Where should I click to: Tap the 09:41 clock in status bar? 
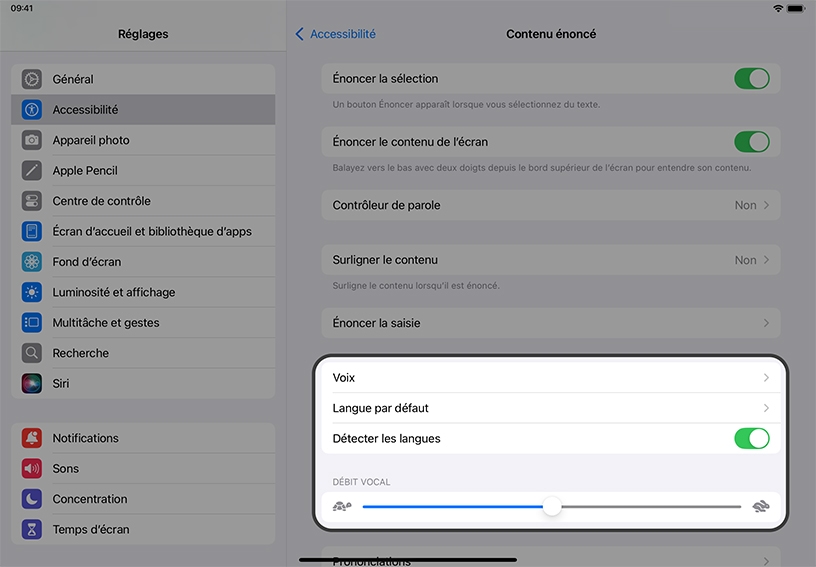[22, 8]
